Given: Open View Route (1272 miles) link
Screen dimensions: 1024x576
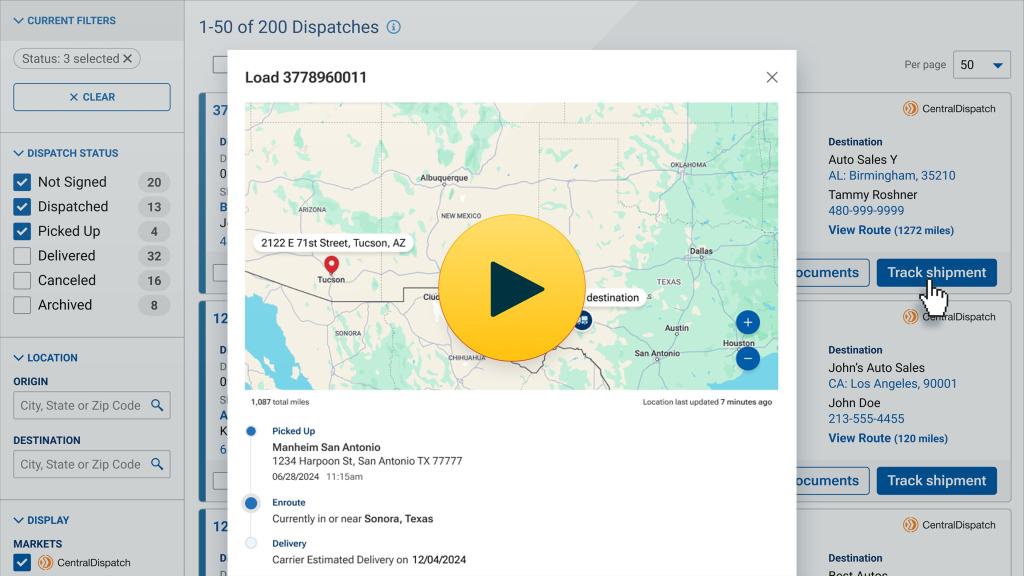Looking at the screenshot, I should [x=890, y=230].
